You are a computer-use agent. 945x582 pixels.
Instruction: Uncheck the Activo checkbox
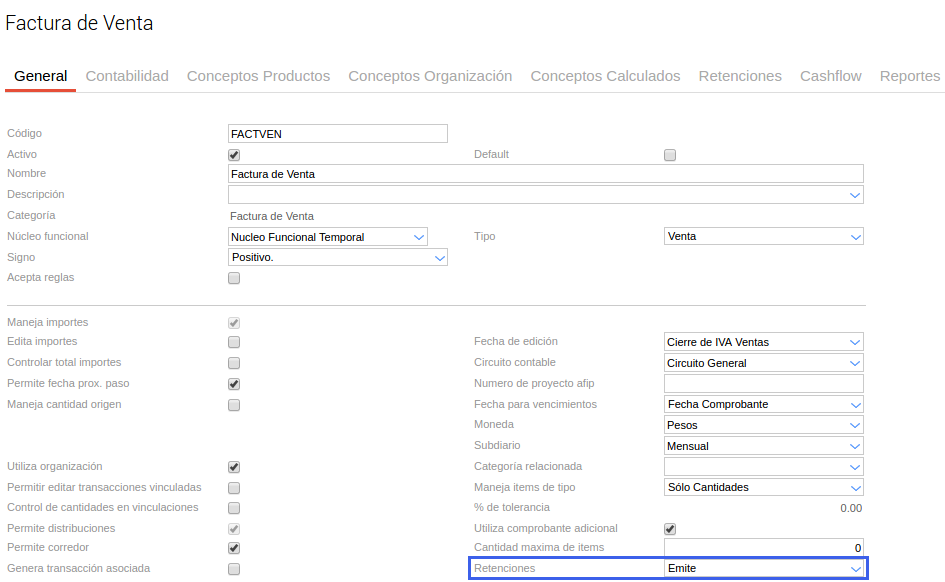click(x=234, y=155)
